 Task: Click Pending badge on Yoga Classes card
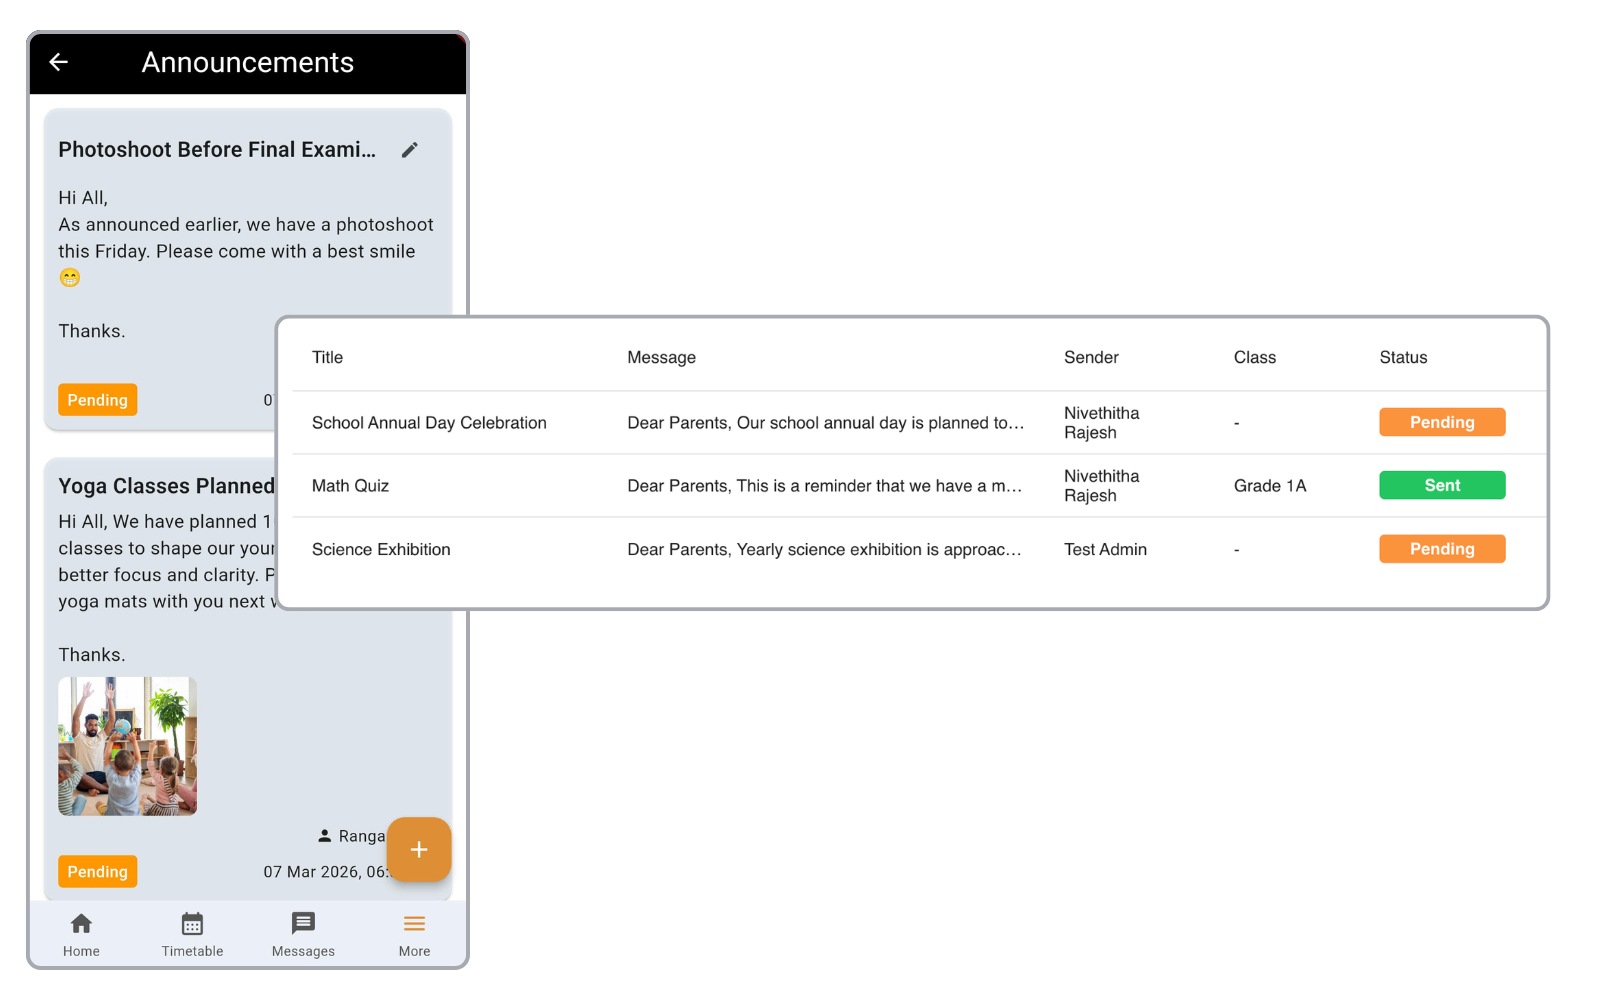tap(97, 872)
